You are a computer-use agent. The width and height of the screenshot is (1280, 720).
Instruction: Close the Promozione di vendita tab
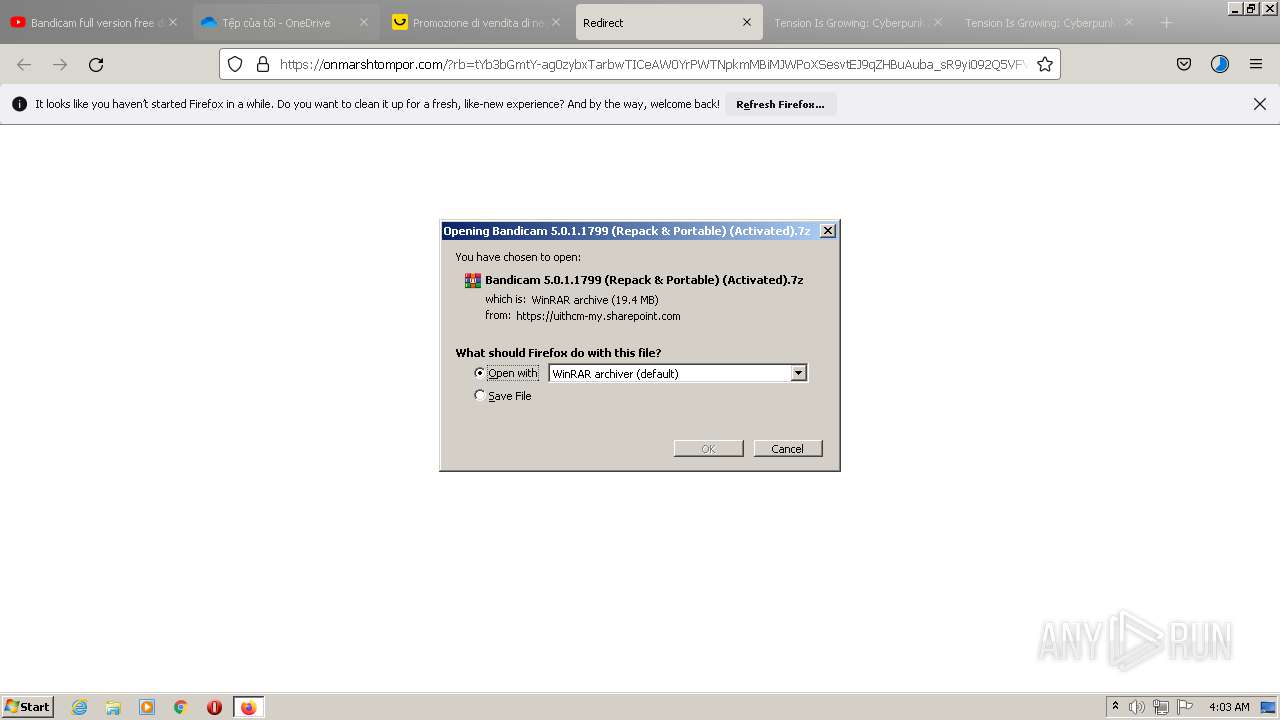555,22
